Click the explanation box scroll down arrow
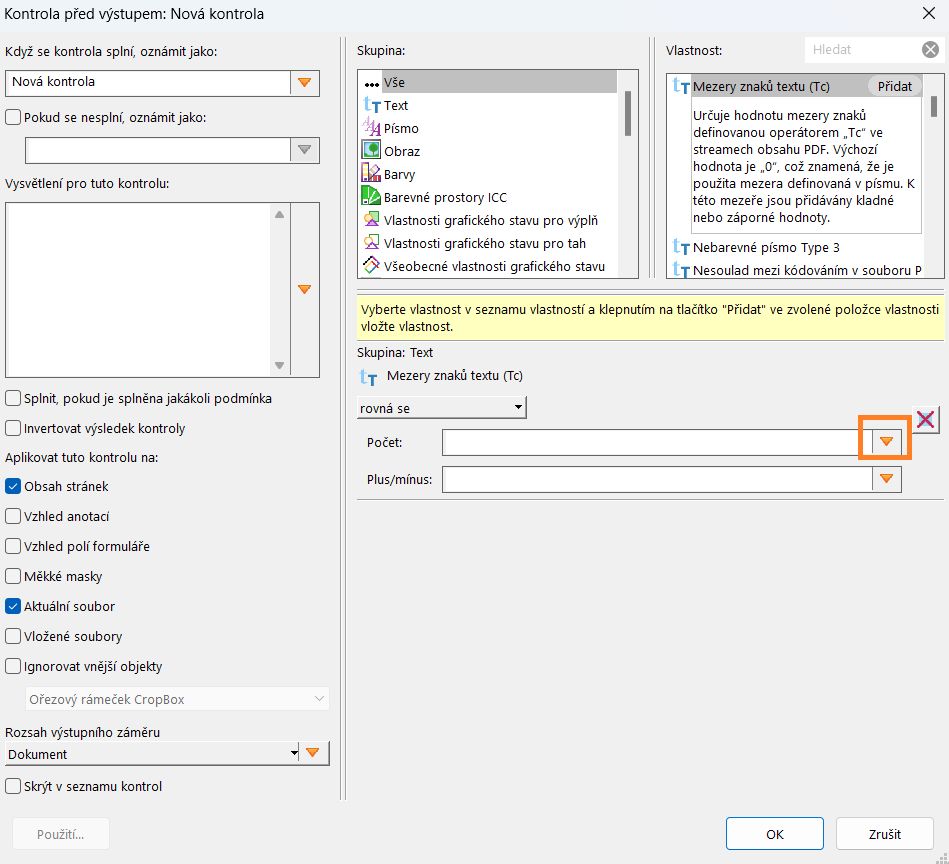This screenshot has height=864, width=949. [279, 365]
